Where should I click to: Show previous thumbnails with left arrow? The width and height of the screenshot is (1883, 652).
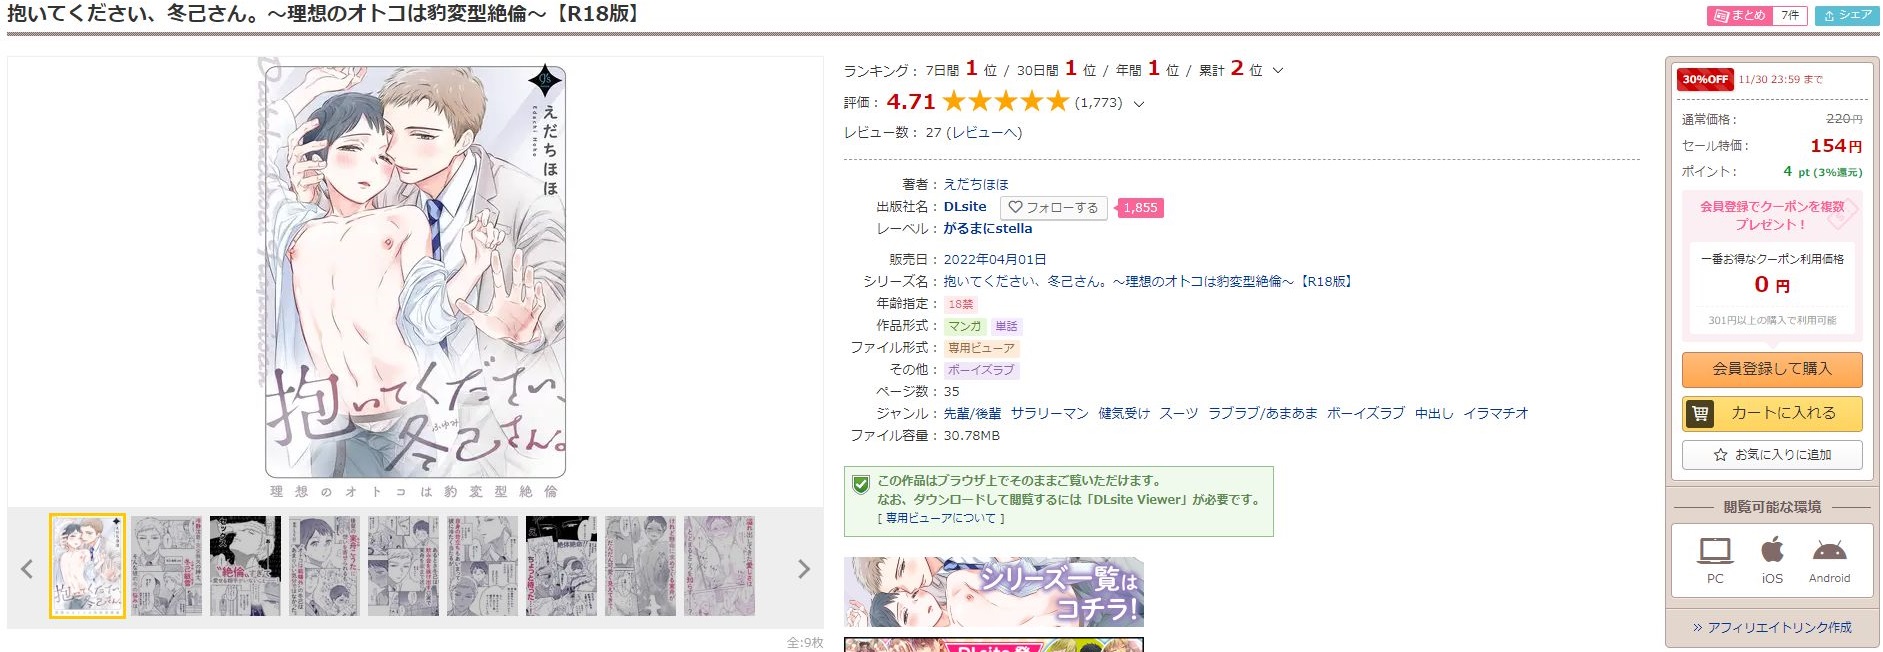[x=27, y=569]
